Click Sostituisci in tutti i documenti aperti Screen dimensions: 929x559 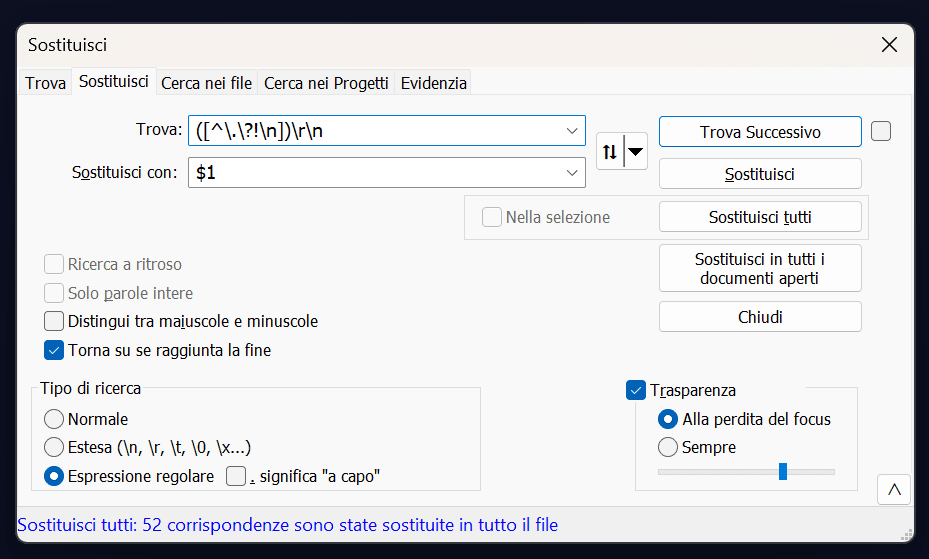pos(760,268)
